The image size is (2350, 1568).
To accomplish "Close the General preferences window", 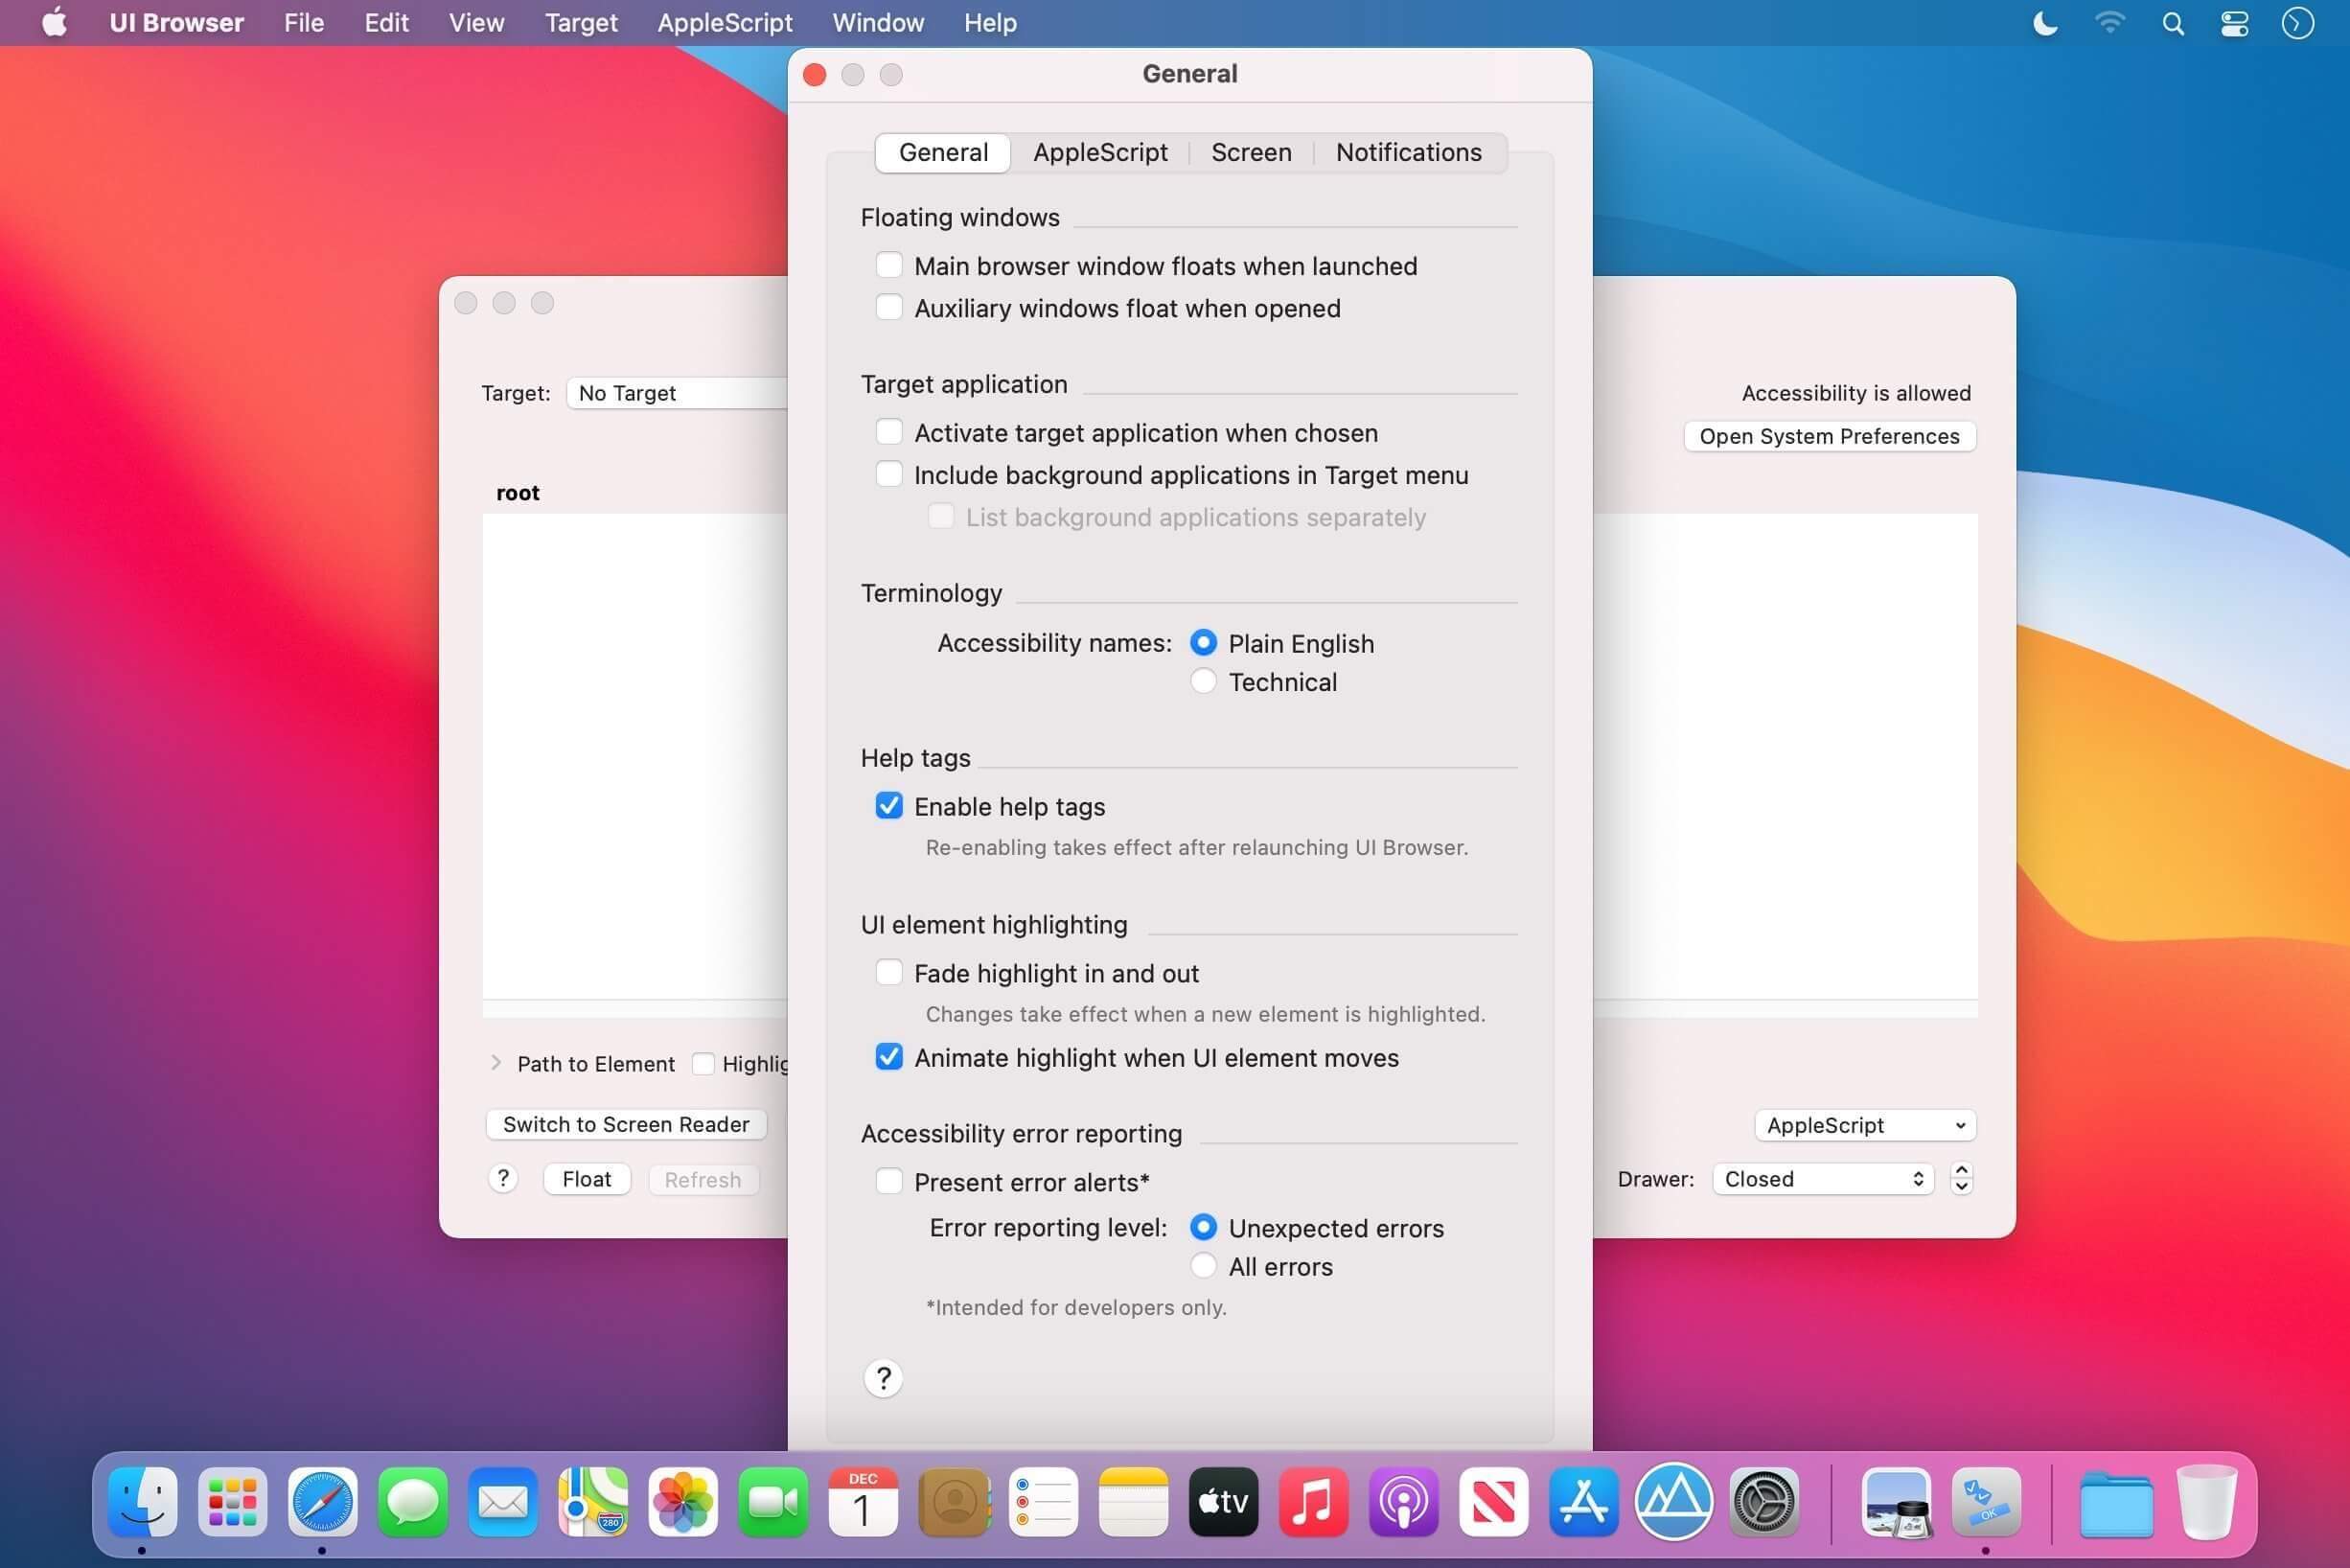I will click(815, 75).
